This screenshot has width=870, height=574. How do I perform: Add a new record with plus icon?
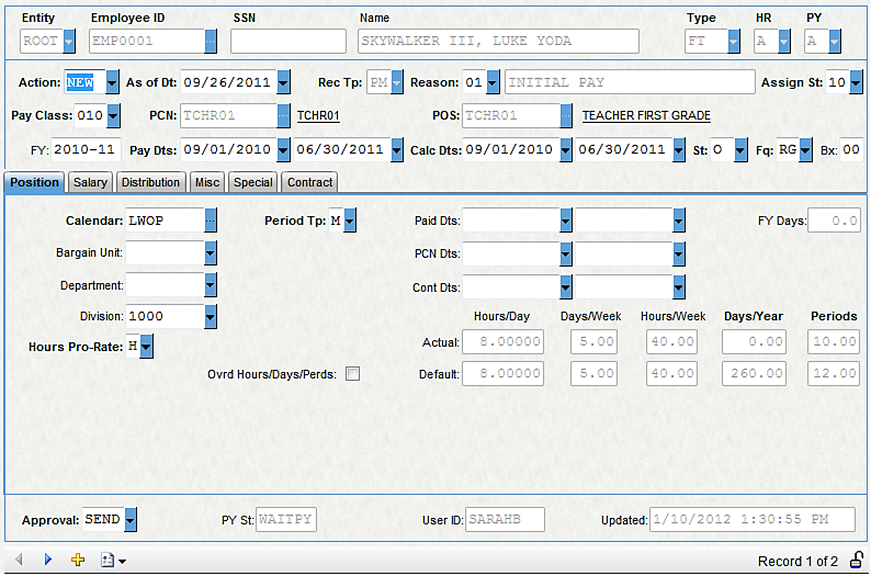click(x=78, y=560)
